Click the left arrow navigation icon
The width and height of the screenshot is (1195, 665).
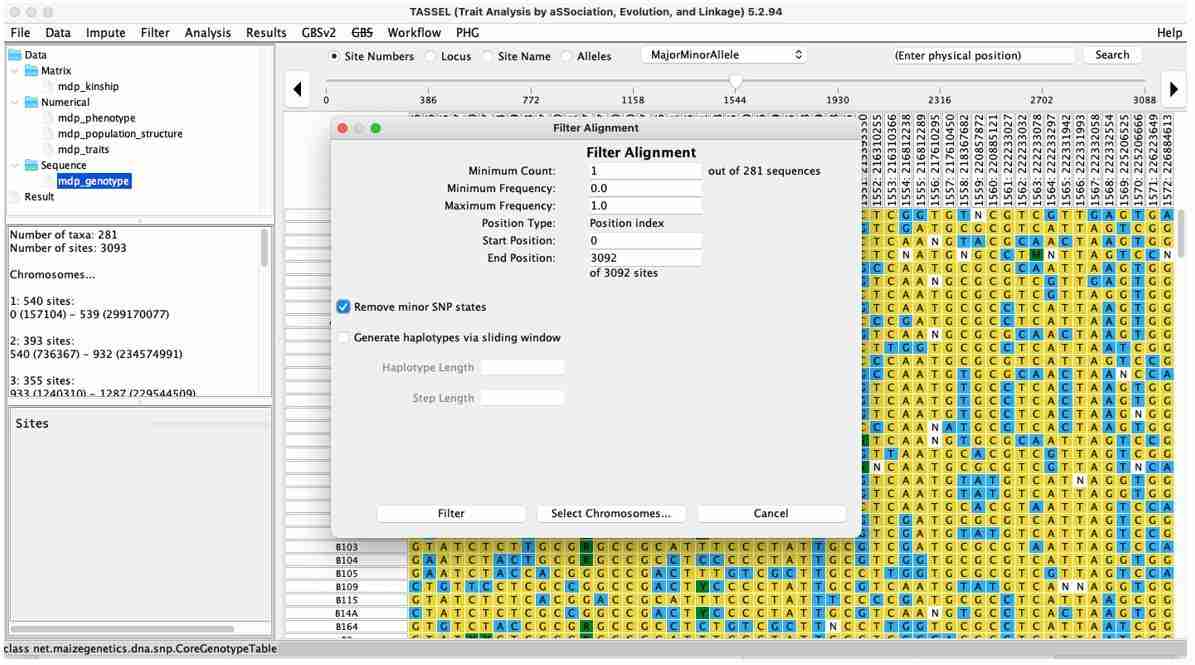pos(297,89)
